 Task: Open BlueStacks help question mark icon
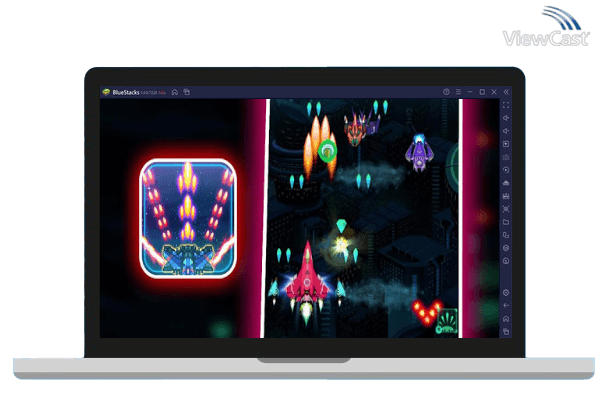pos(446,92)
